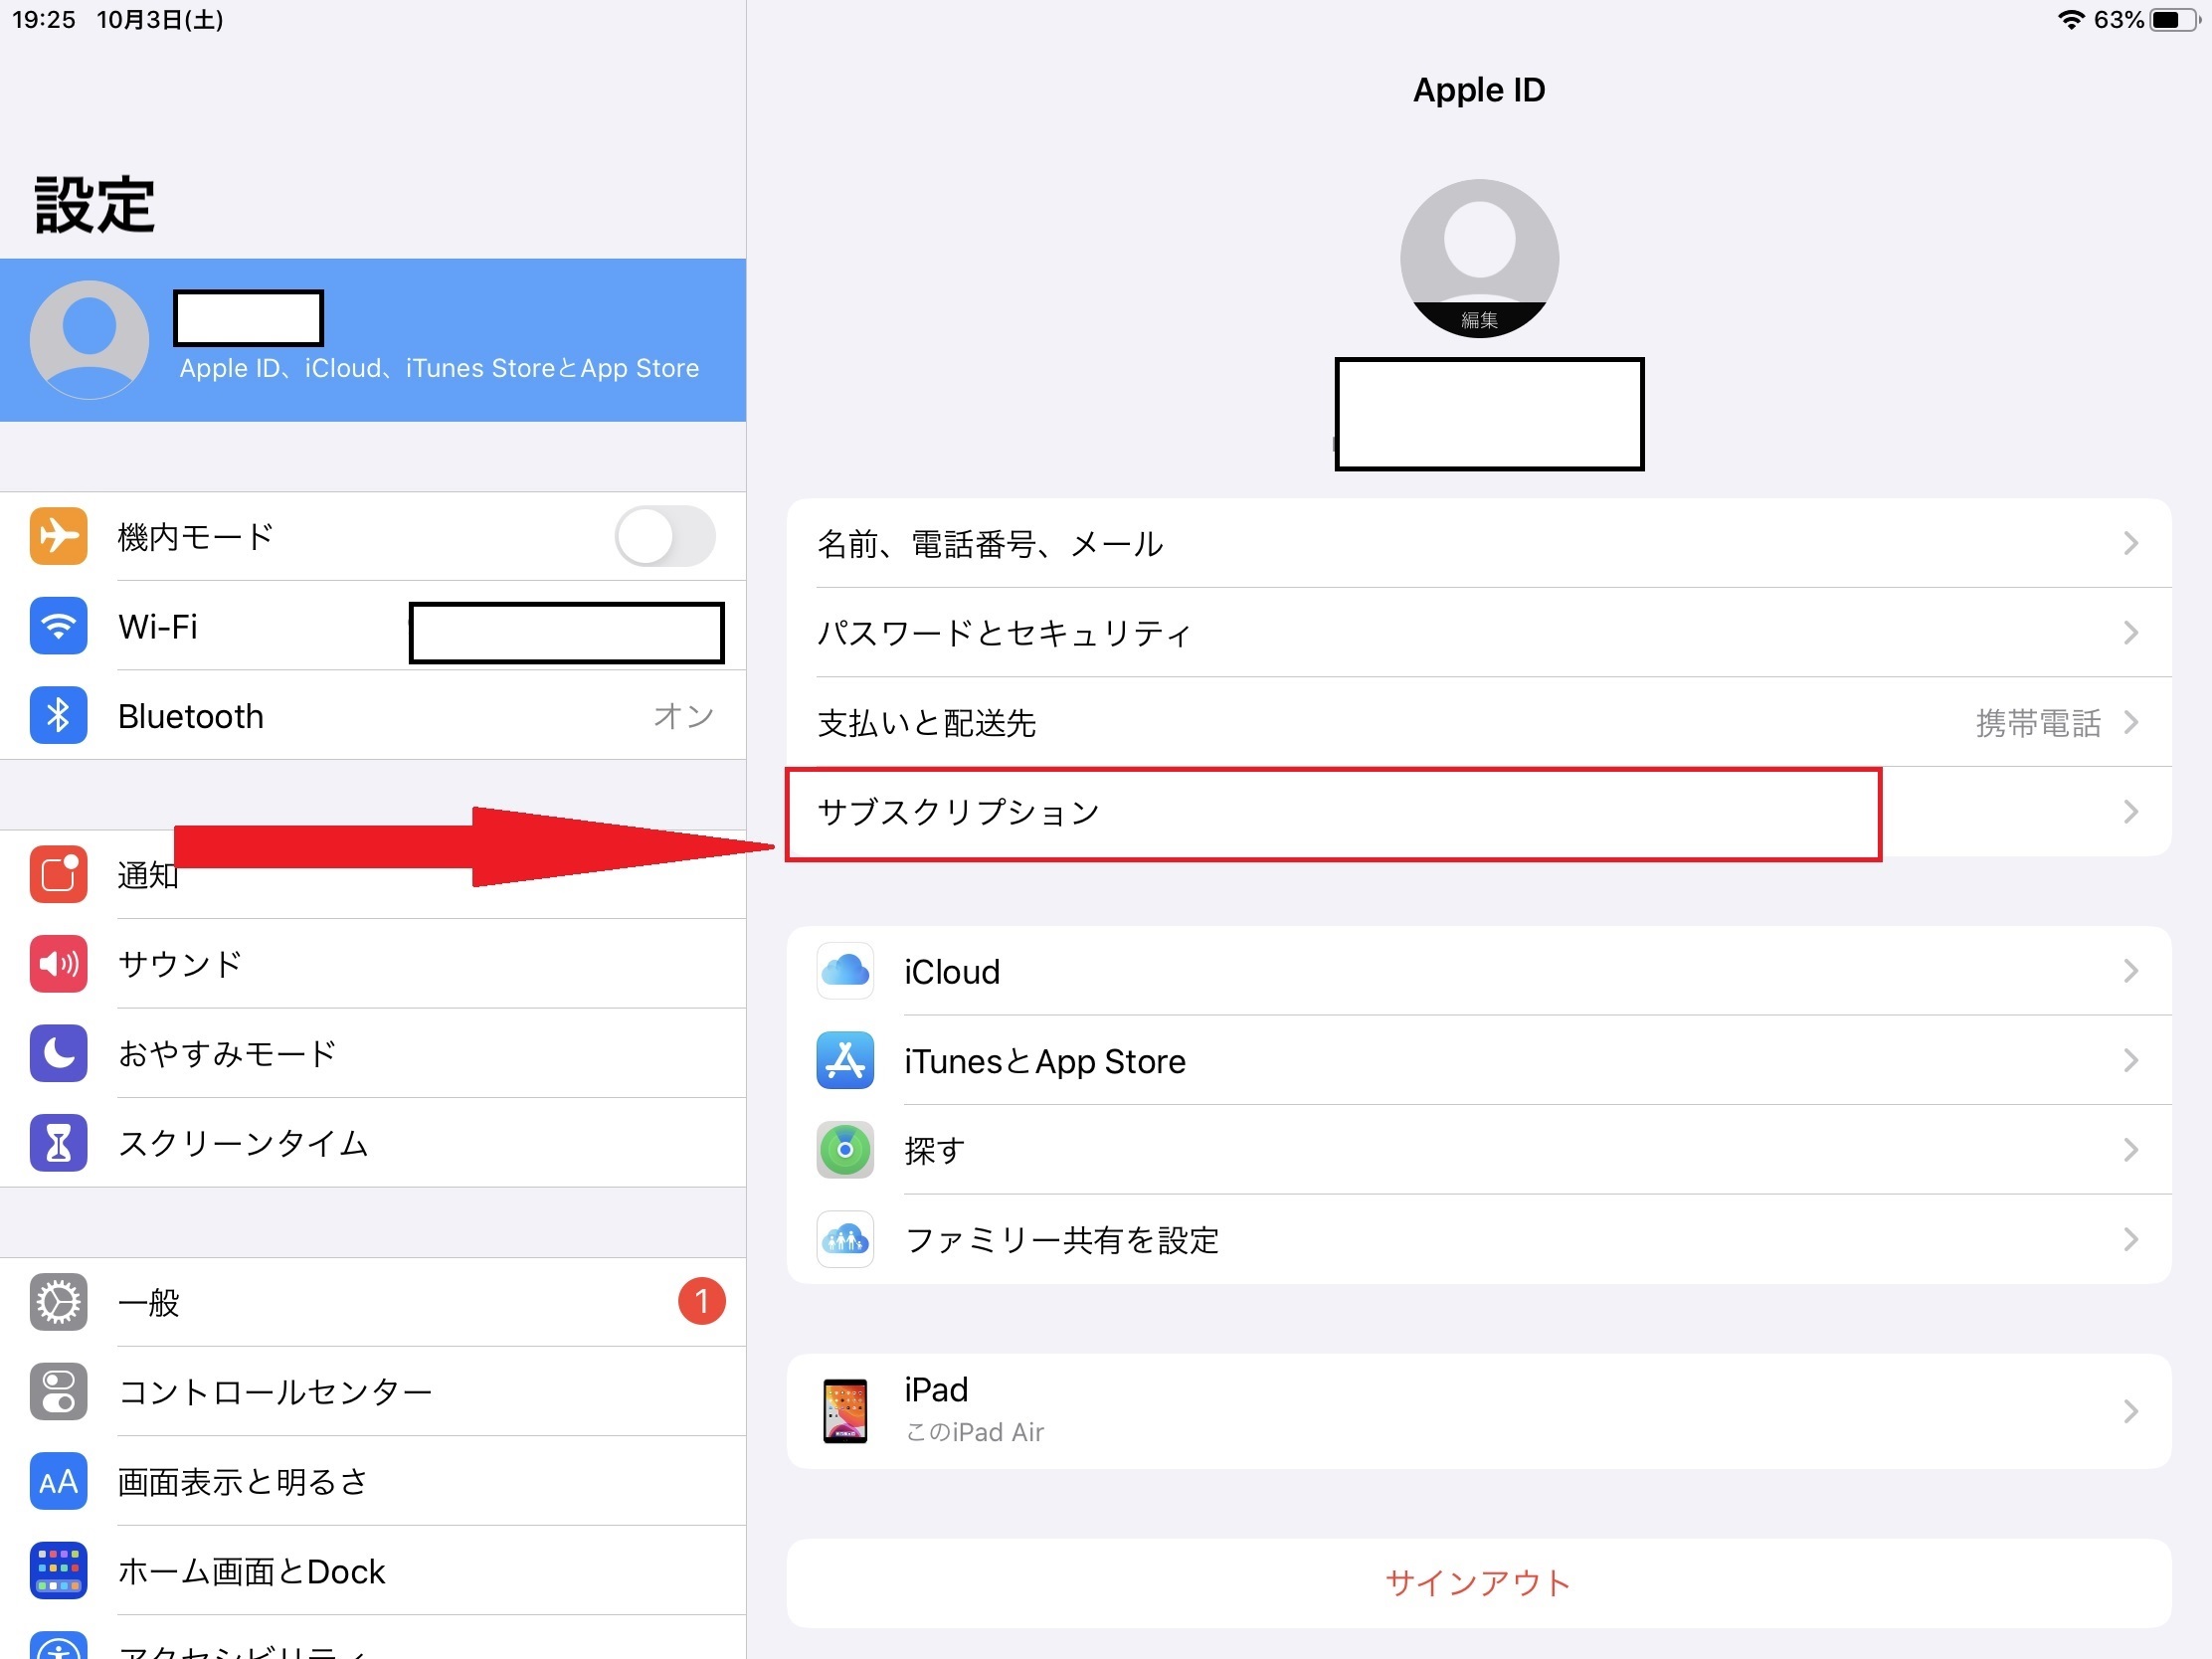The height and width of the screenshot is (1659, 2212).
Task: Tap the Wi-Fi status bar icon
Action: click(2070, 19)
